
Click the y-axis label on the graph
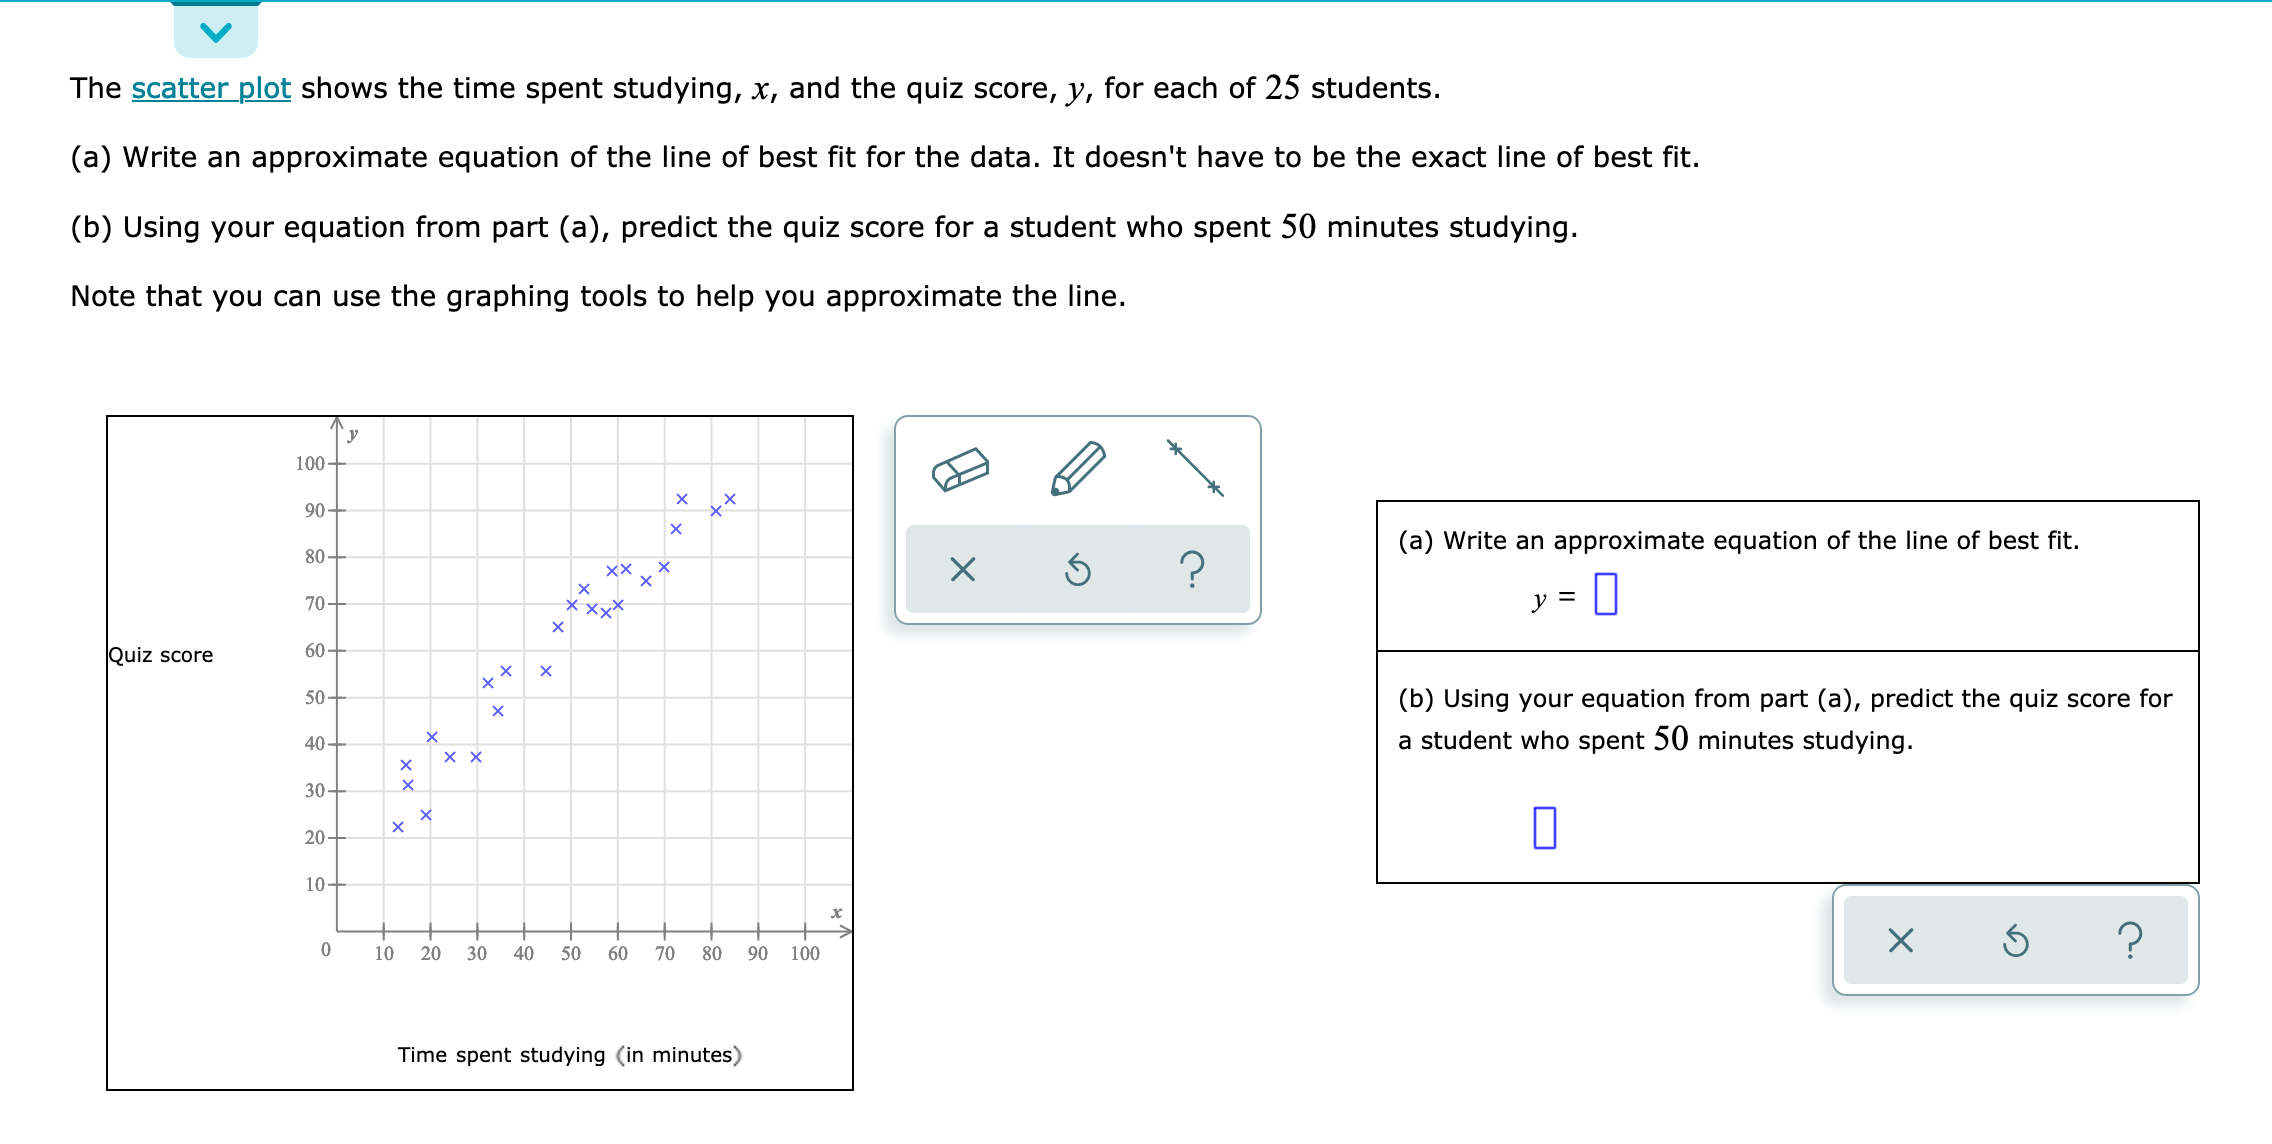point(352,434)
